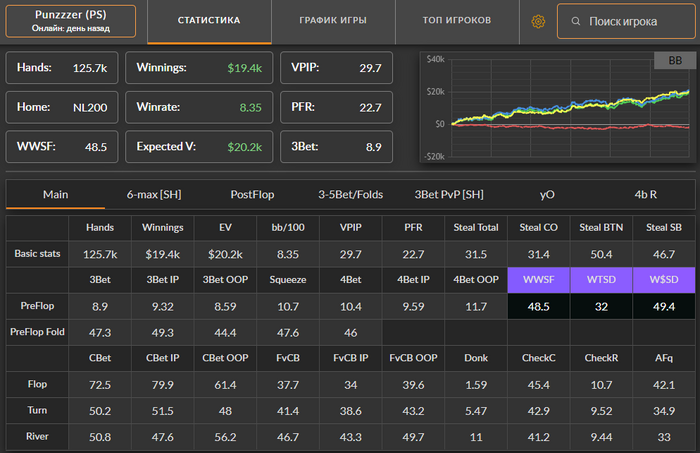Viewport: 700px width, 453px height.
Task: Click the WWSF 48.5 summary box
Action: (62, 146)
